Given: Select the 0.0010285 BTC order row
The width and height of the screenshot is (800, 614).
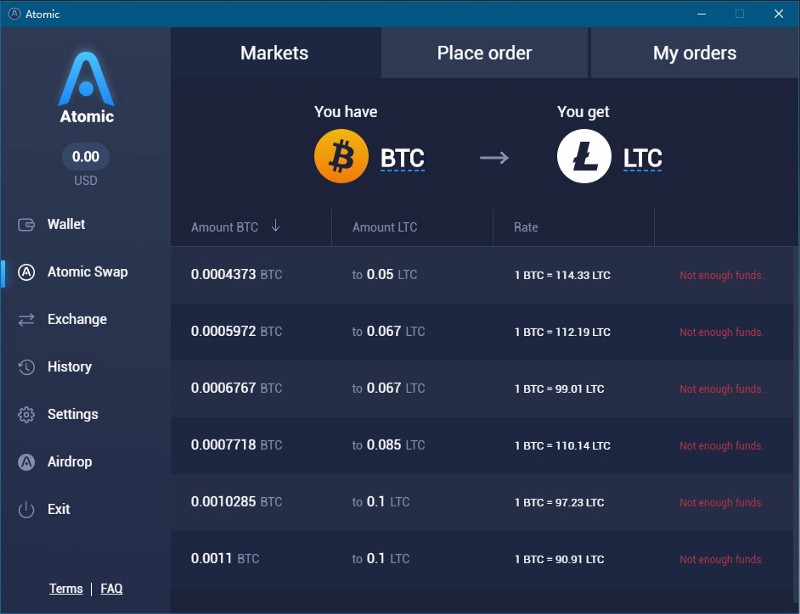Looking at the screenshot, I should point(482,502).
